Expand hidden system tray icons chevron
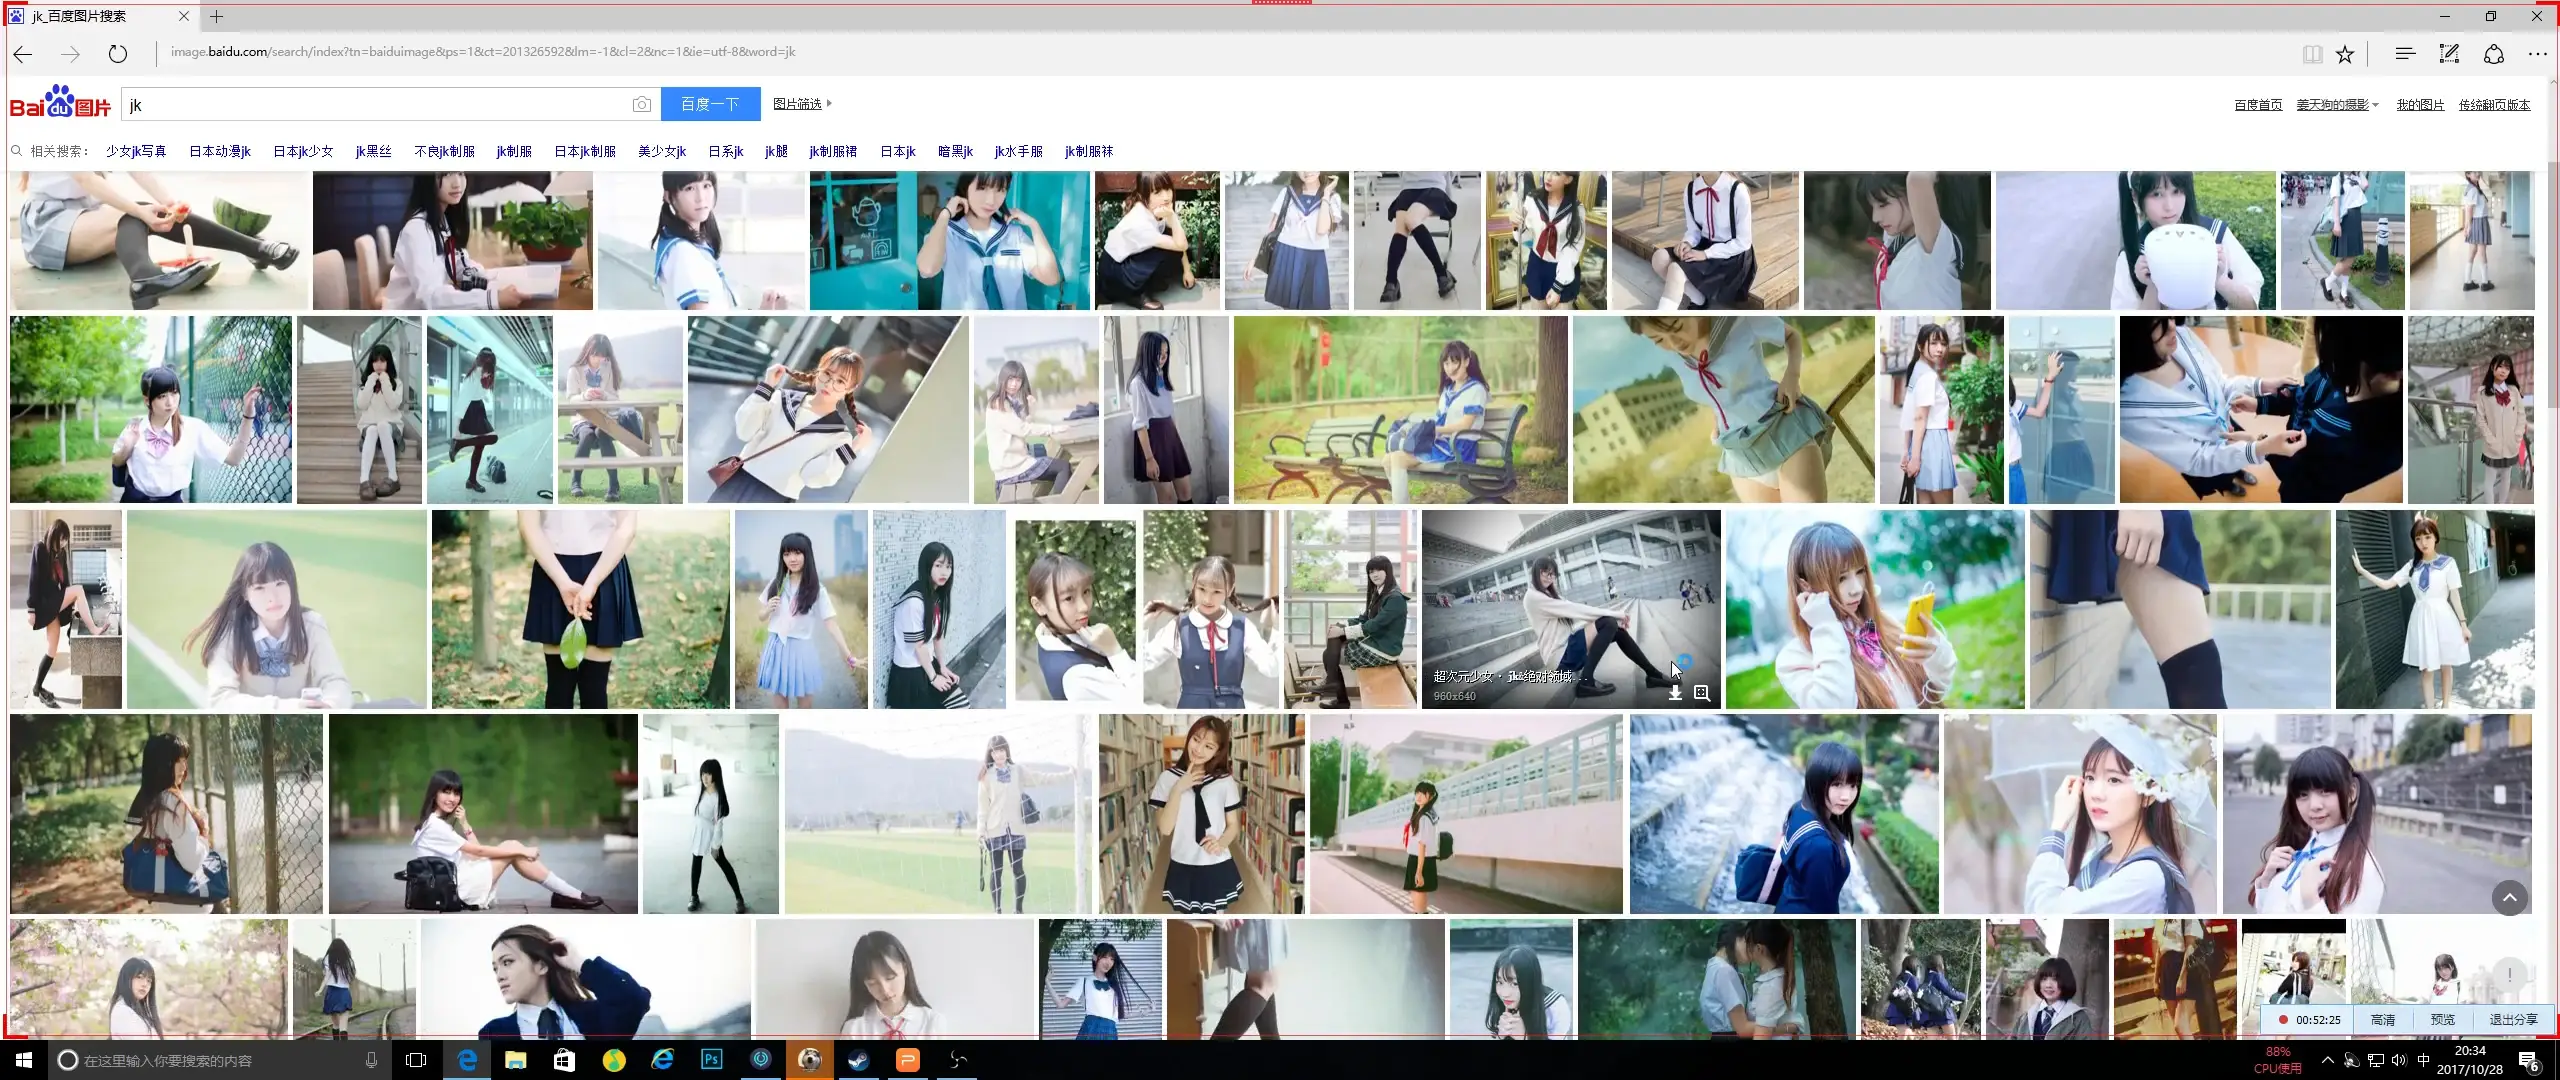The image size is (2560, 1080). coord(2328,1060)
